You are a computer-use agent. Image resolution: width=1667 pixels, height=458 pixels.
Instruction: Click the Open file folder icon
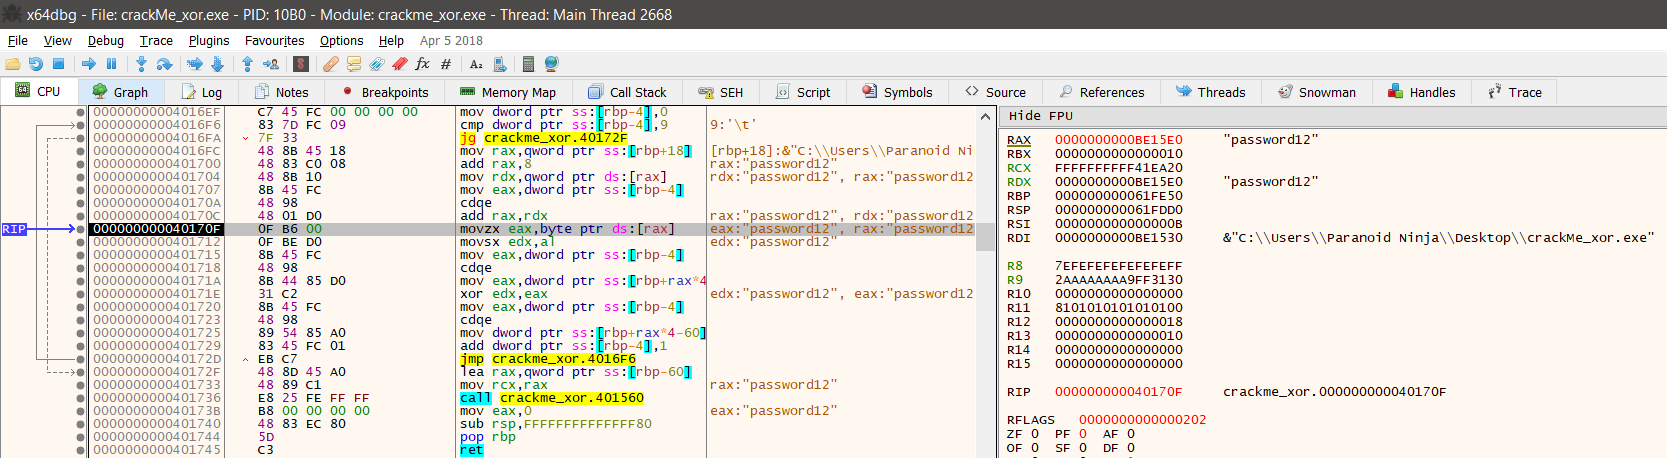(x=13, y=64)
